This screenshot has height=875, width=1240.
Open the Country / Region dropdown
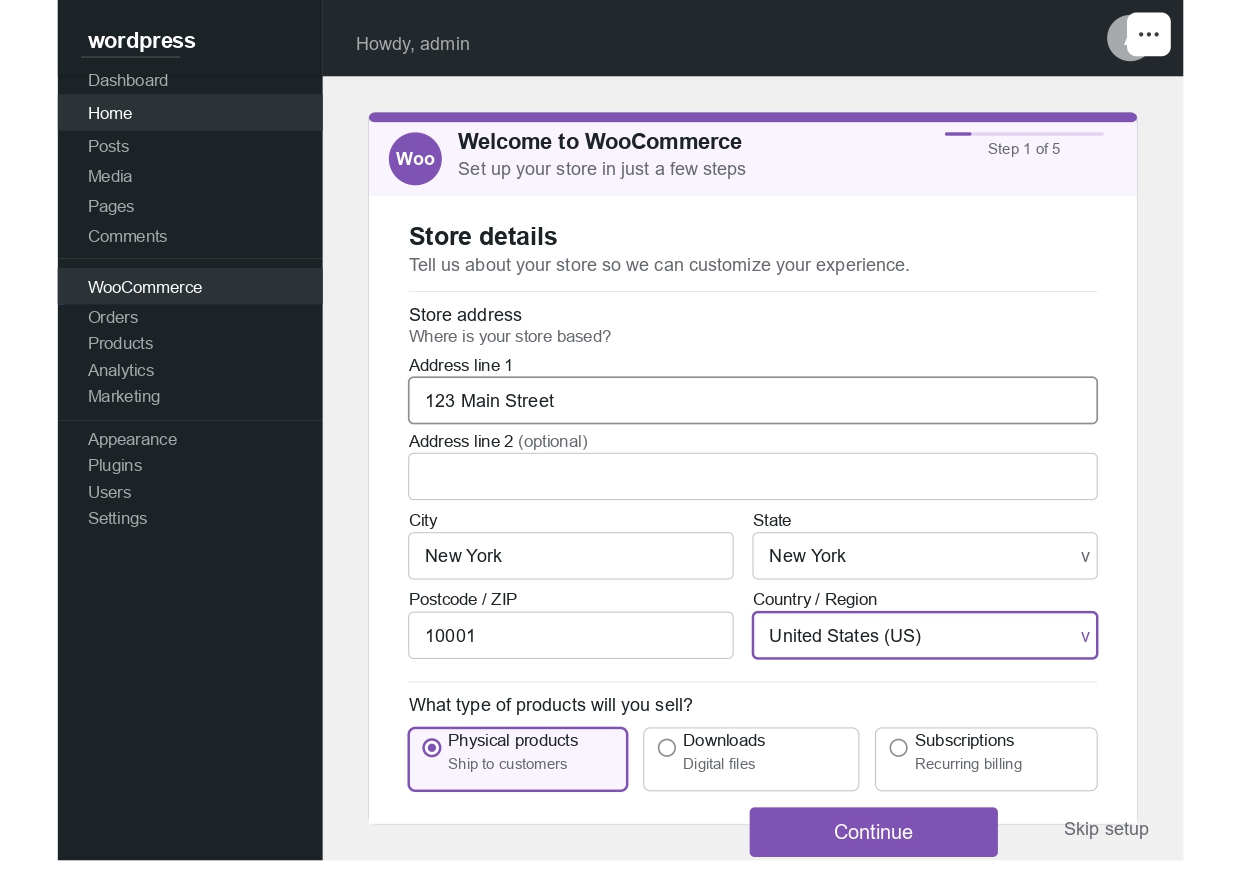point(925,636)
